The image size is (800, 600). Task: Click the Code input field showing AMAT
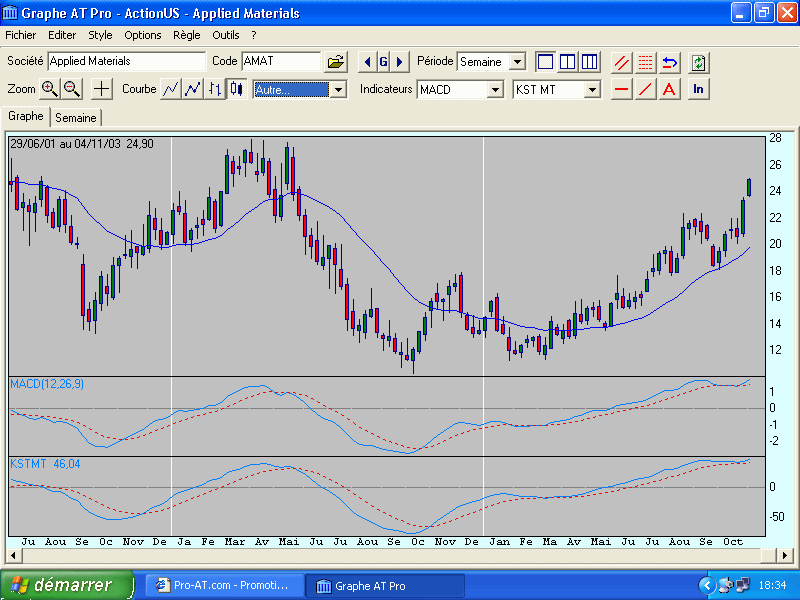282,61
